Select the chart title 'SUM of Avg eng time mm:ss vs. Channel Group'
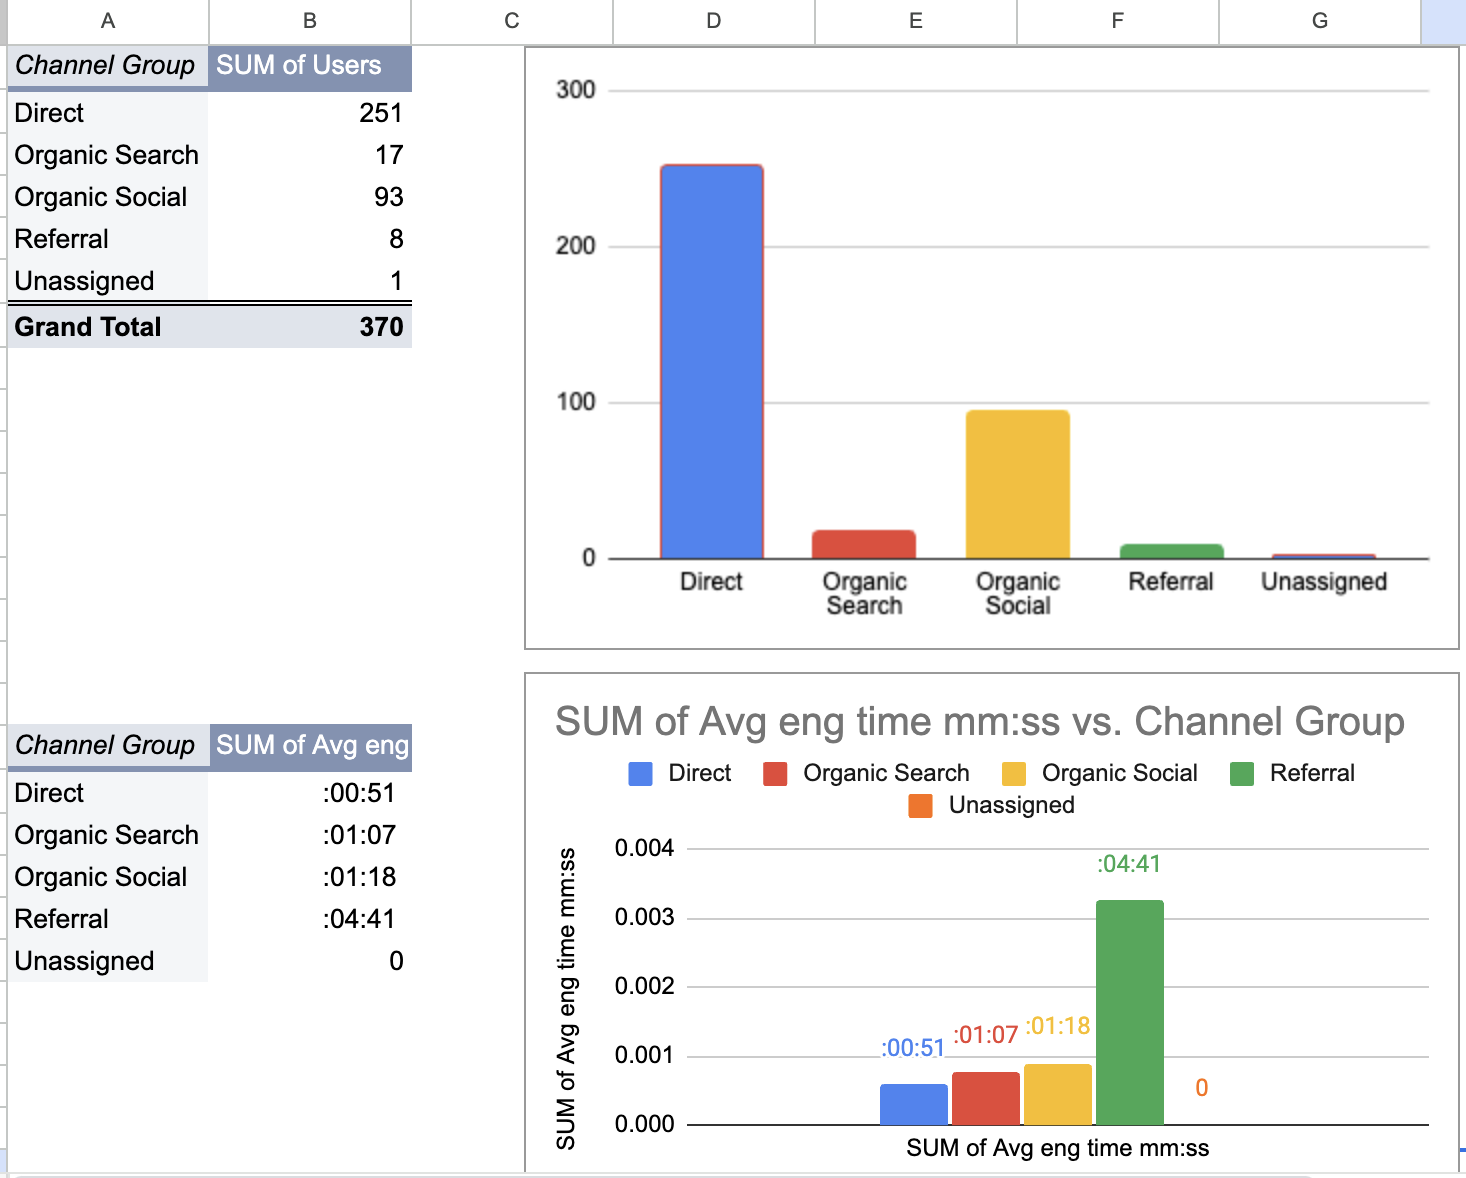This screenshot has height=1178, width=1466. [979, 722]
